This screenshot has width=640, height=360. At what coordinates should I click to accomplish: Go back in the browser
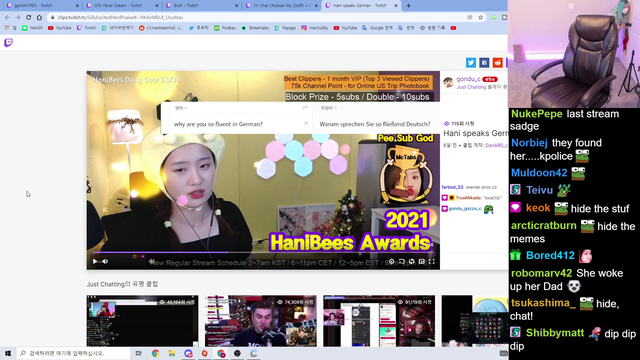click(x=7, y=17)
